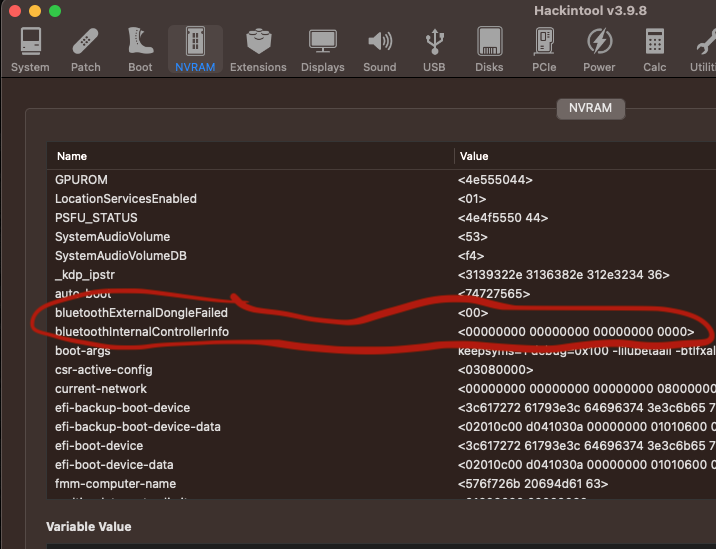The width and height of the screenshot is (716, 549).
Task: Minimize the Hackintool window
Action: [35, 11]
